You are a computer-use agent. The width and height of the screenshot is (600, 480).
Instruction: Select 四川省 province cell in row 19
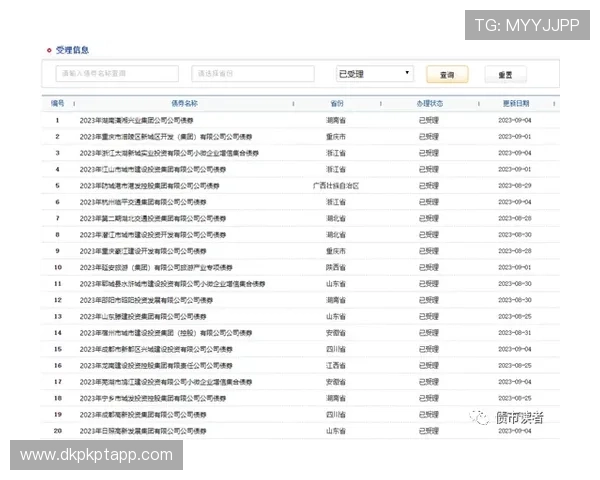(x=336, y=415)
